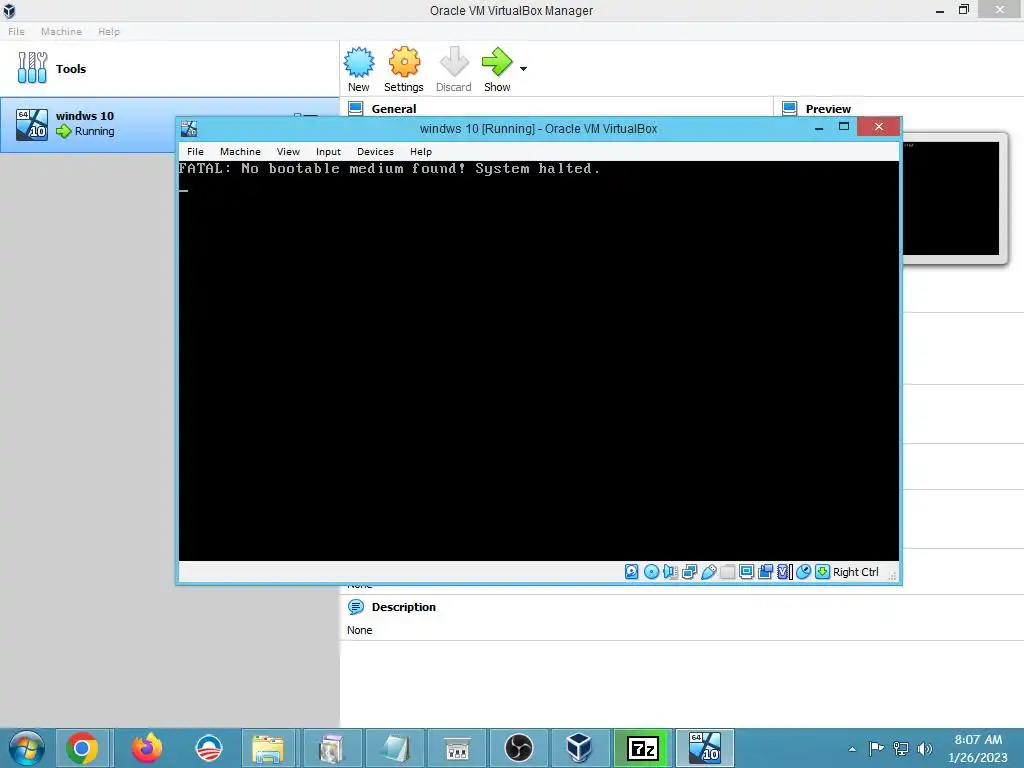Image resolution: width=1024 pixels, height=768 pixels.
Task: Click the recording status icon
Action: click(765, 572)
